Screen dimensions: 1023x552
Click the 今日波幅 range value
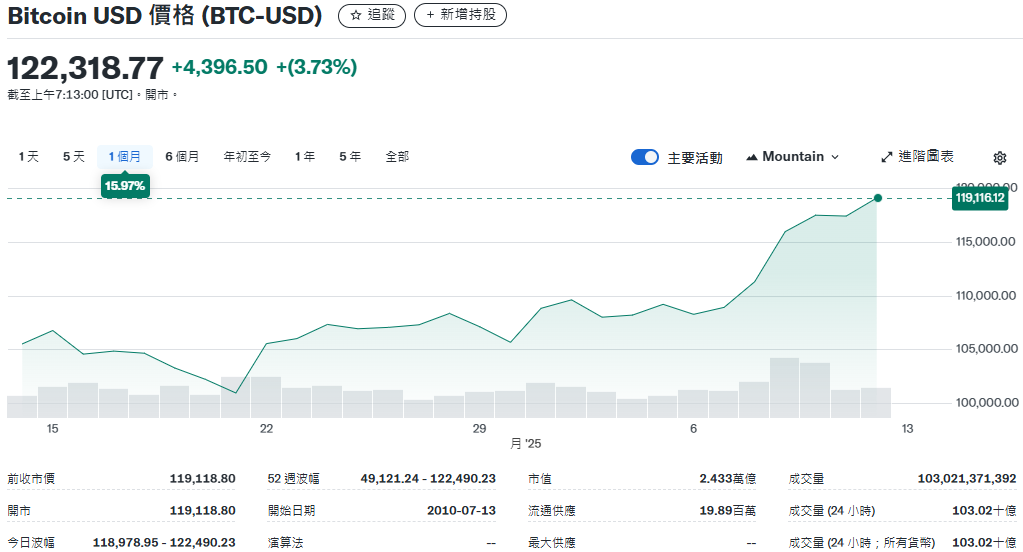tap(164, 542)
